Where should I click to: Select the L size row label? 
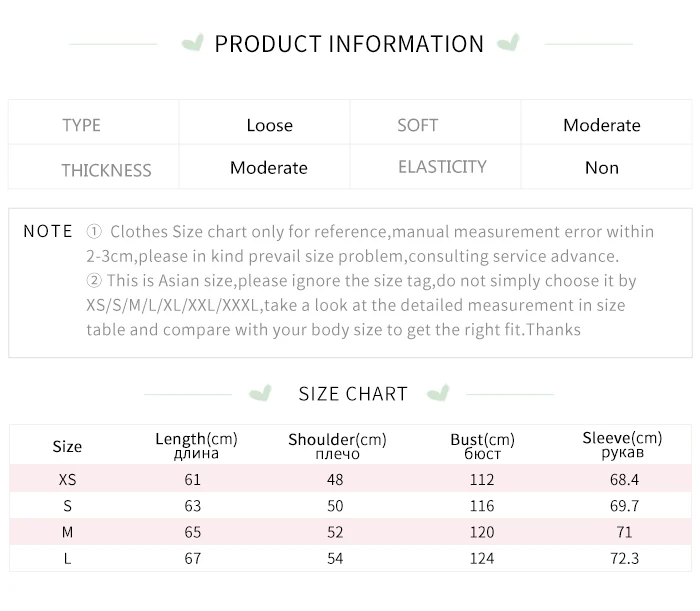click(x=67, y=558)
